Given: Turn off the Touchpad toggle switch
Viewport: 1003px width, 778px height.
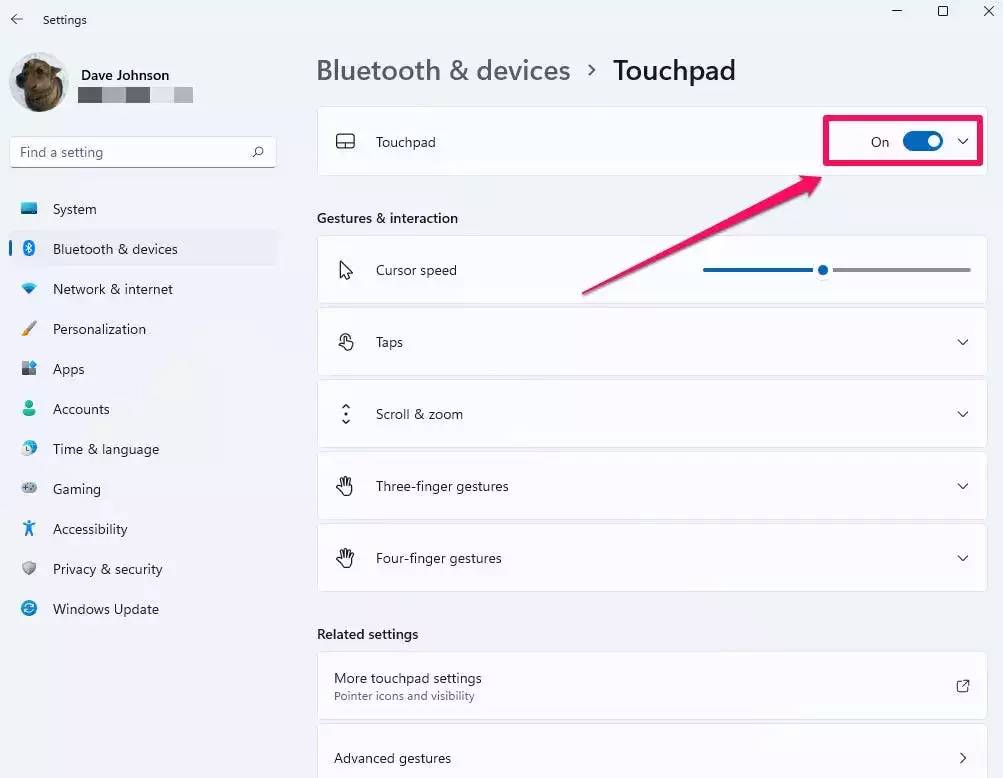Looking at the screenshot, I should (922, 142).
